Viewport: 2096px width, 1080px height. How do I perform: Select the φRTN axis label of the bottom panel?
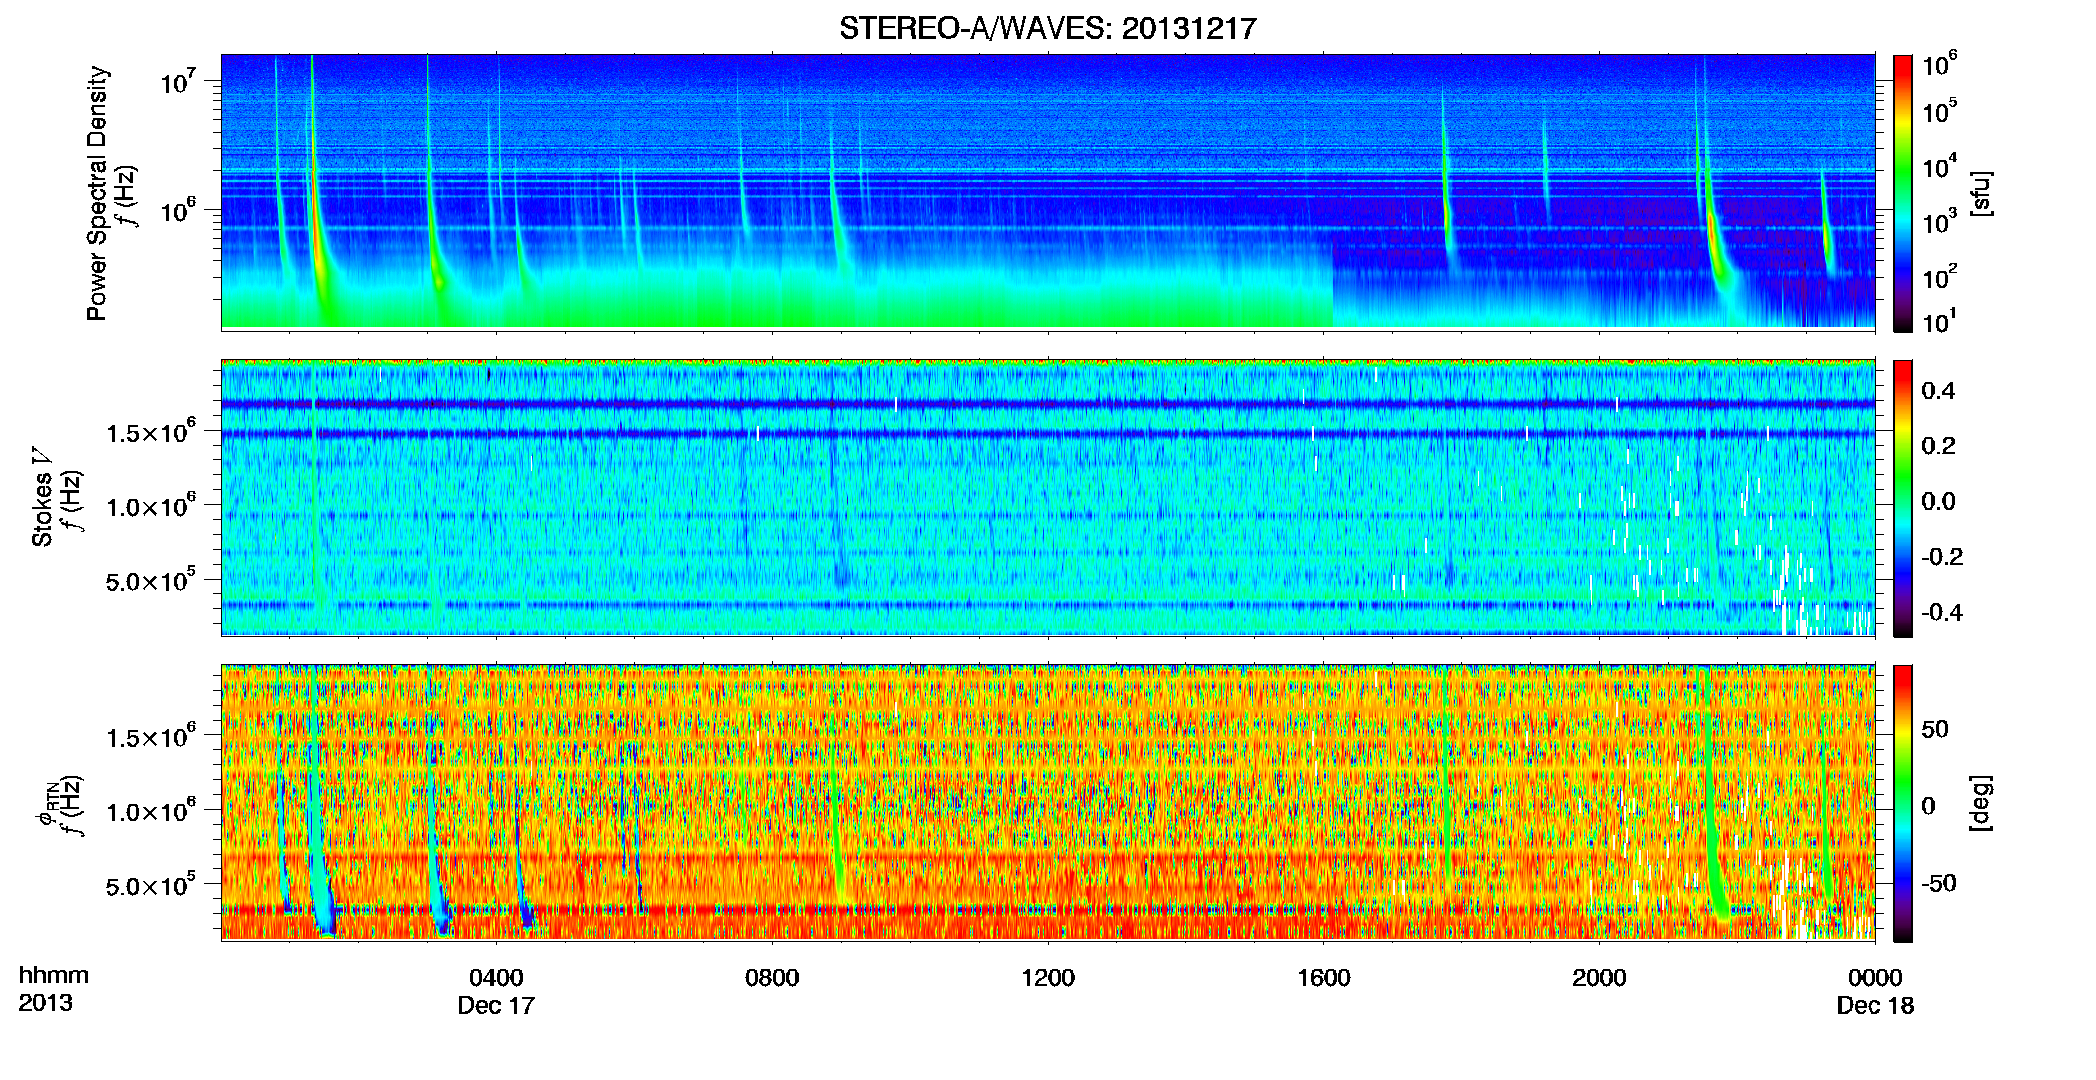tap(46, 806)
